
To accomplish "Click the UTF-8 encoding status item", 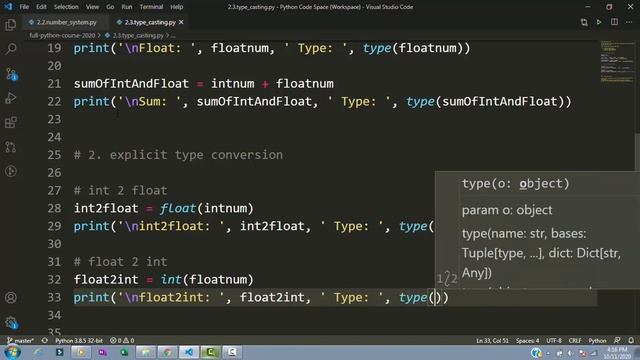I will point(554,340).
